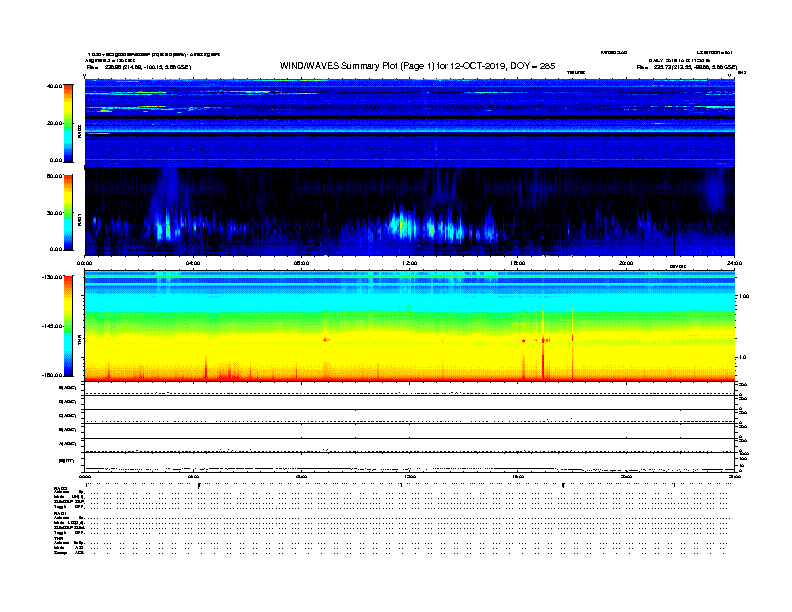The height and width of the screenshot is (612, 792).
Task: Click the 40.00 color bar label
Action: coord(54,86)
